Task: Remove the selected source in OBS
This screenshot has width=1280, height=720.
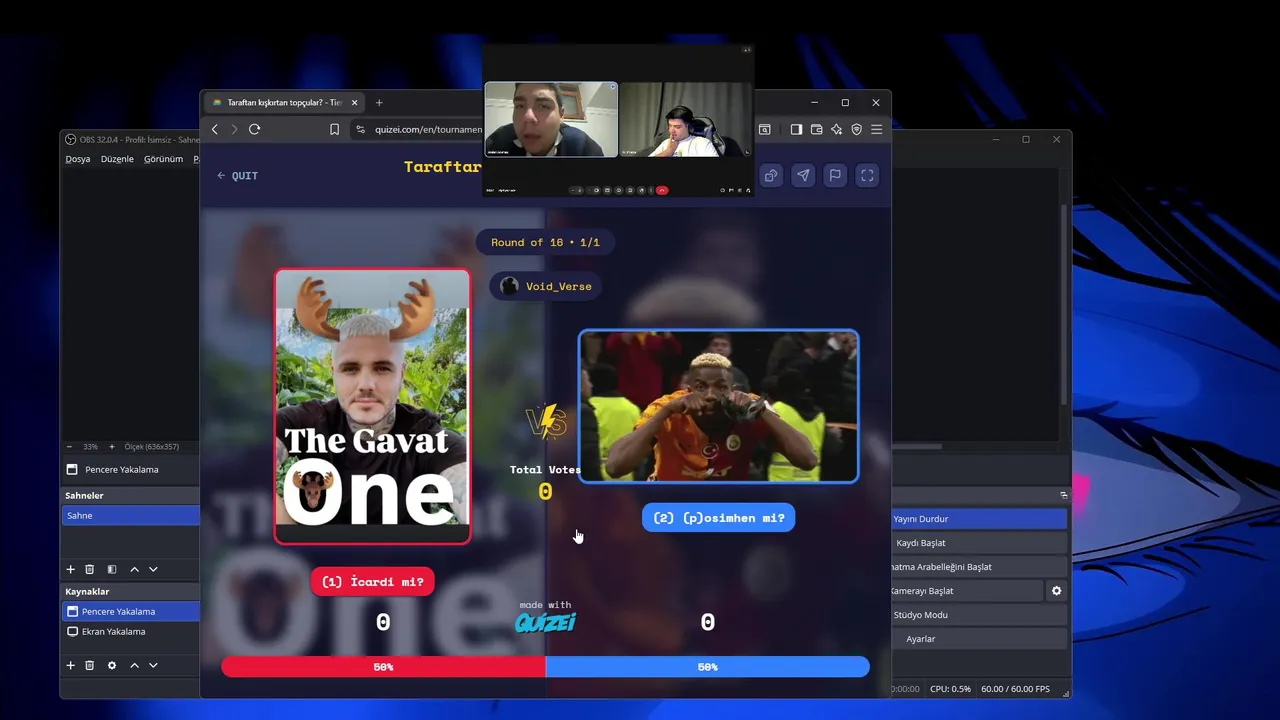Action: 89,665
